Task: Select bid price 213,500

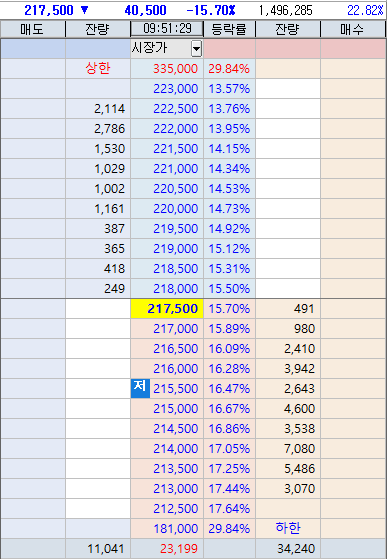Action: tap(175, 468)
